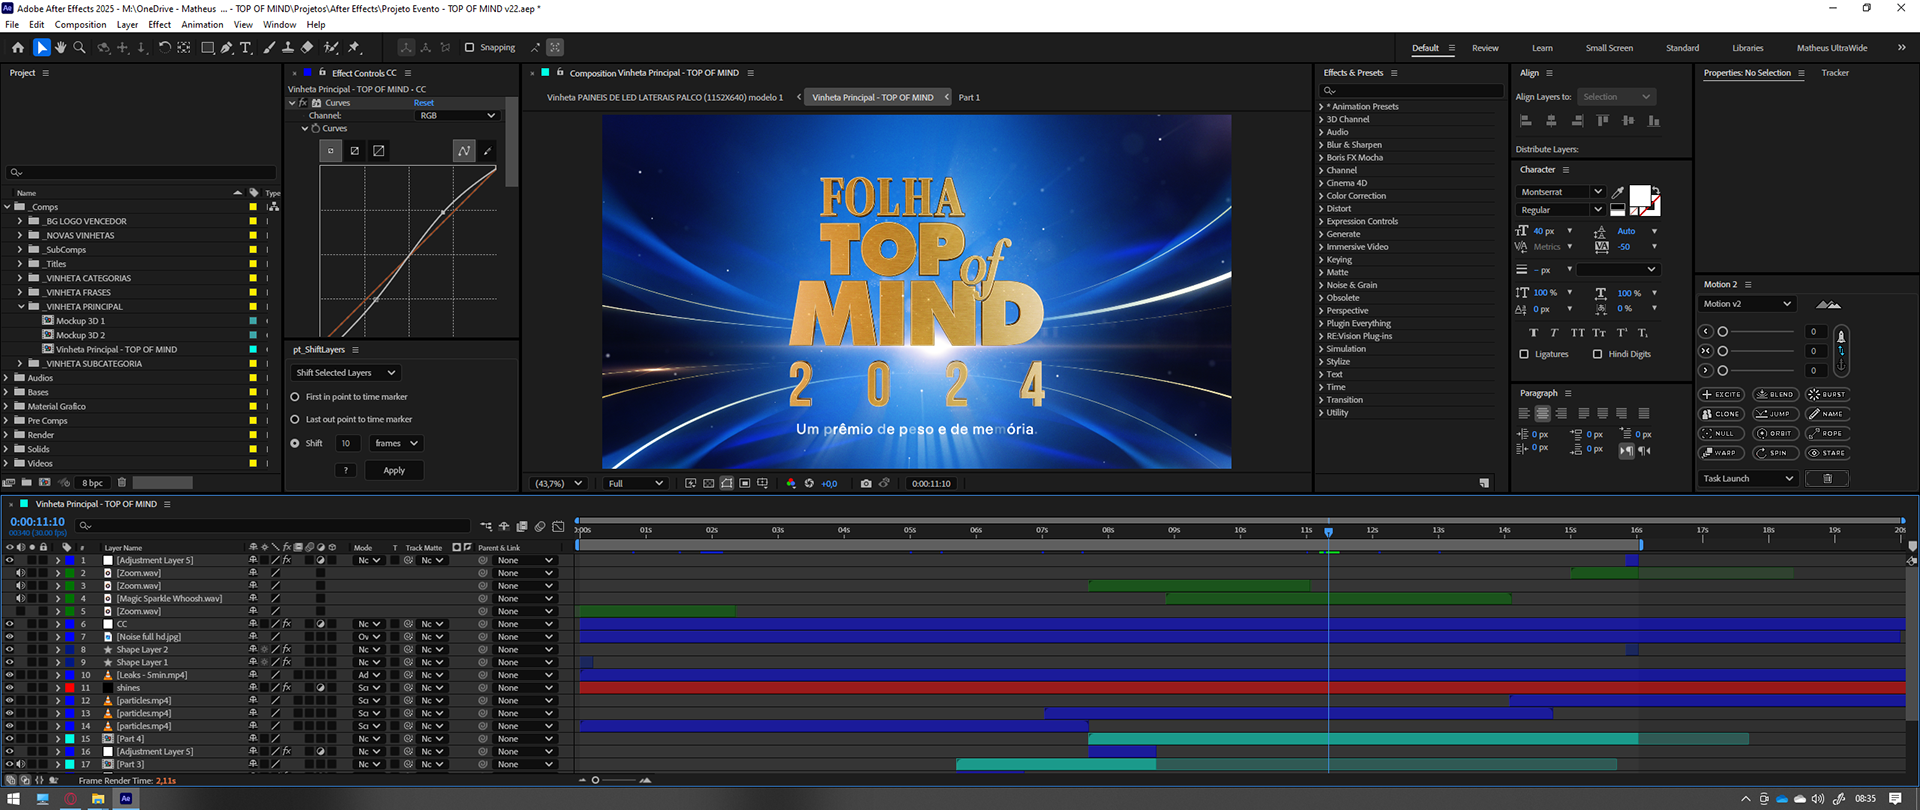
Task: Hide the CC layer eye toggle
Action: [x=10, y=624]
